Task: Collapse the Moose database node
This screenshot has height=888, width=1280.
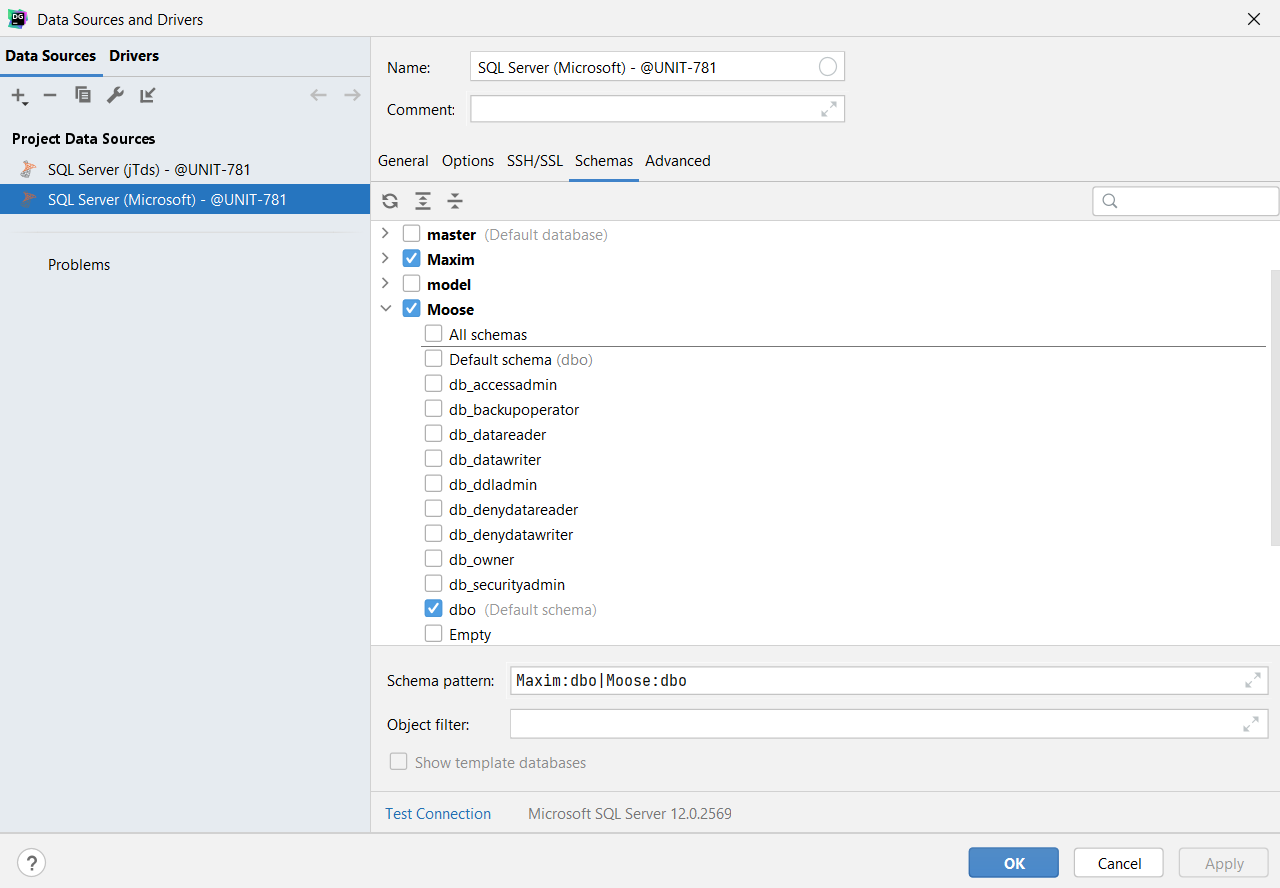Action: (385, 309)
